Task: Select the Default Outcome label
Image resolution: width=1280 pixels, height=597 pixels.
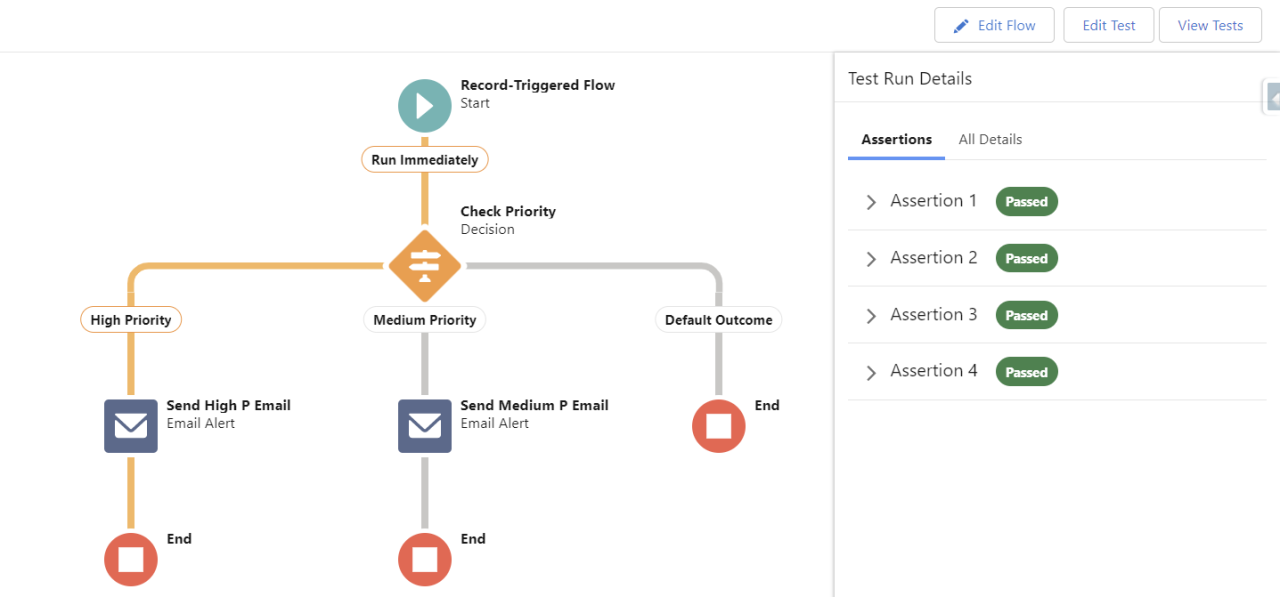Action: coord(718,319)
